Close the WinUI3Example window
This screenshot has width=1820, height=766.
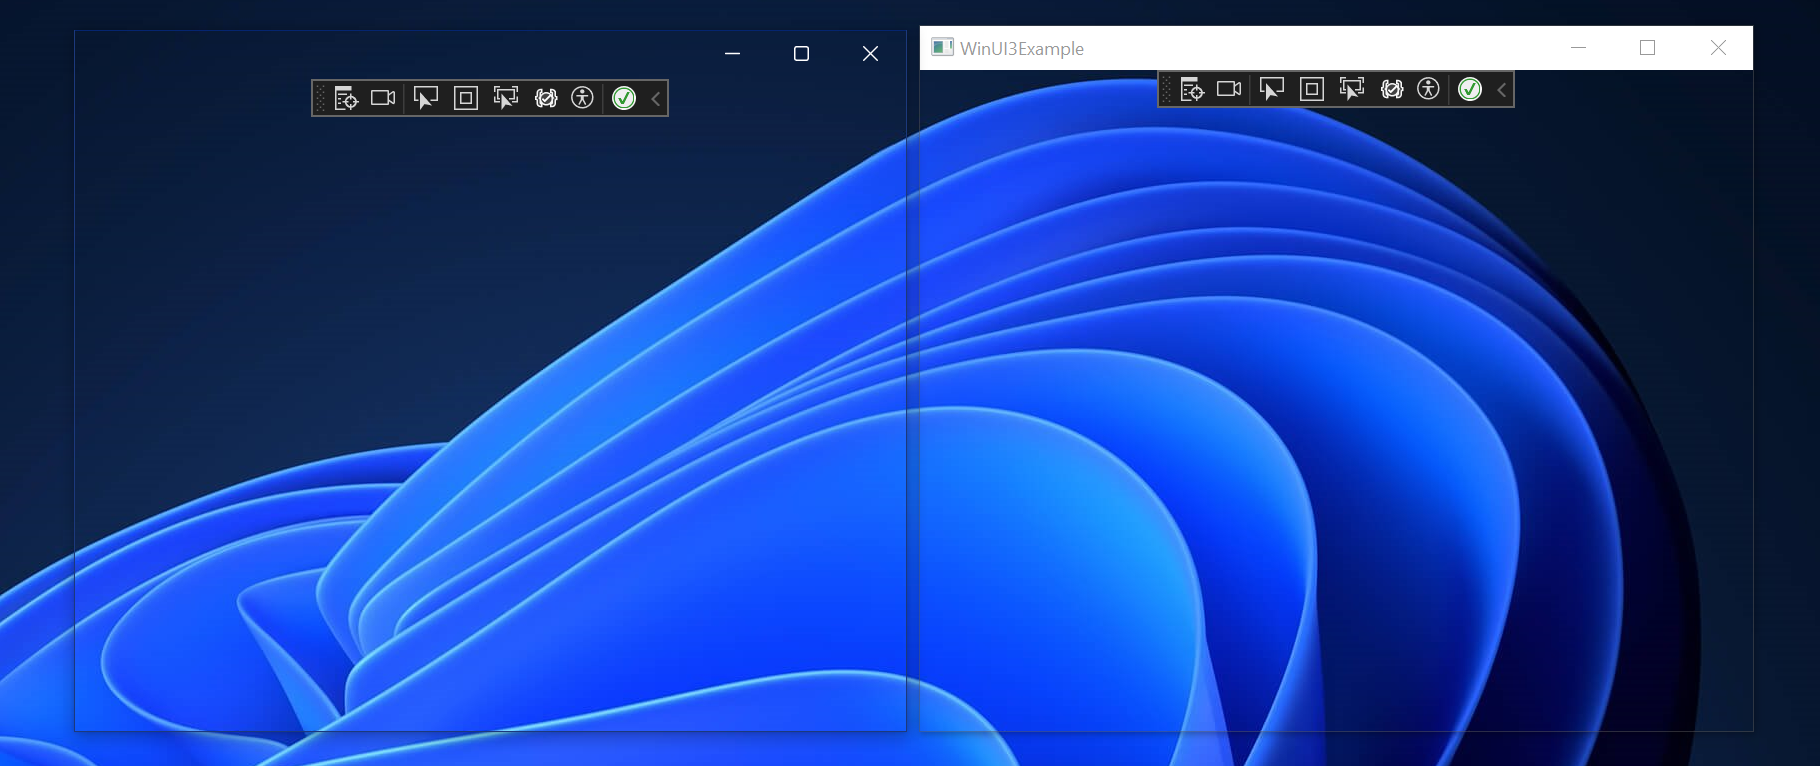(1718, 47)
